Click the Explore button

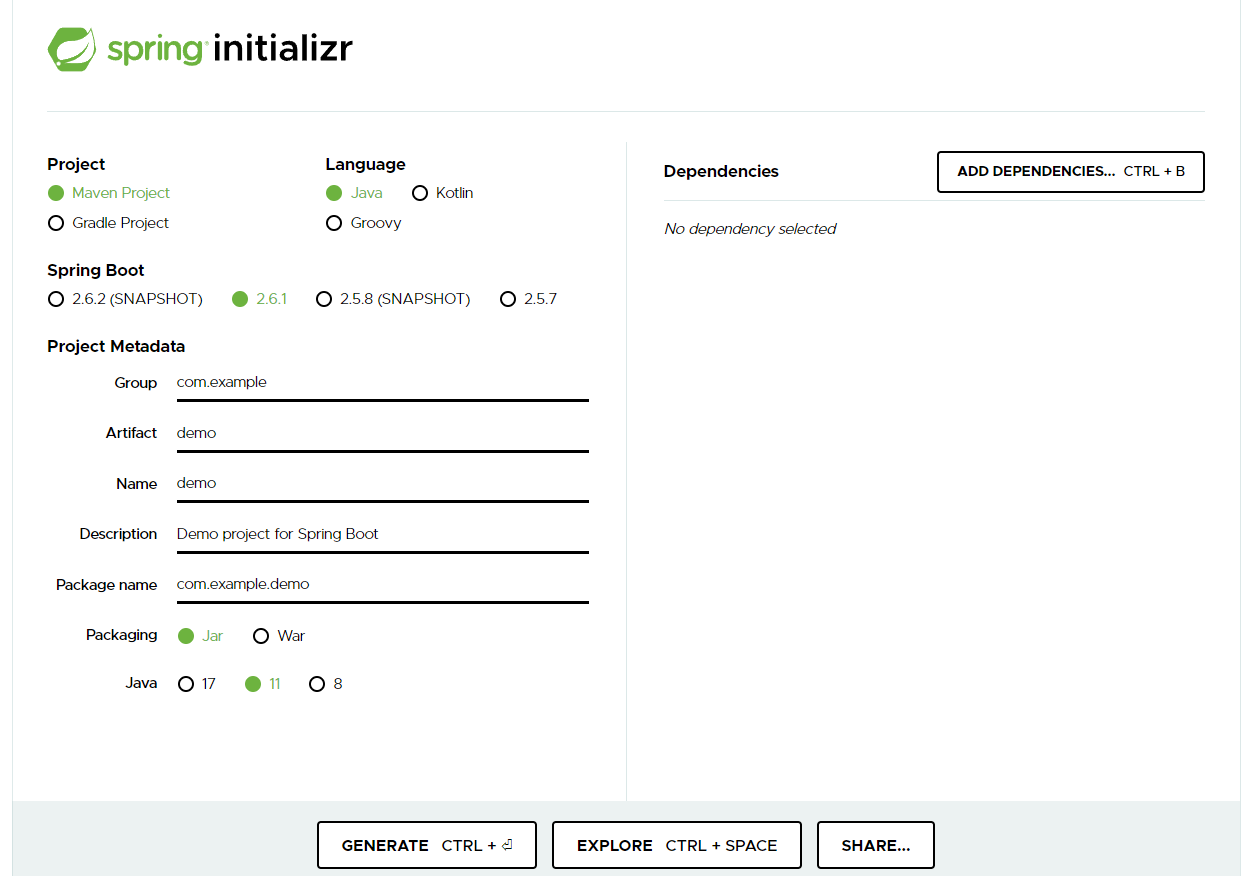(x=677, y=845)
